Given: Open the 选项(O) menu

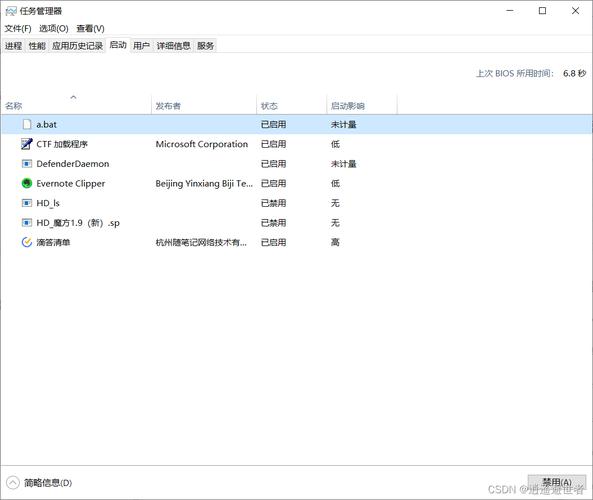Looking at the screenshot, I should point(54,29).
